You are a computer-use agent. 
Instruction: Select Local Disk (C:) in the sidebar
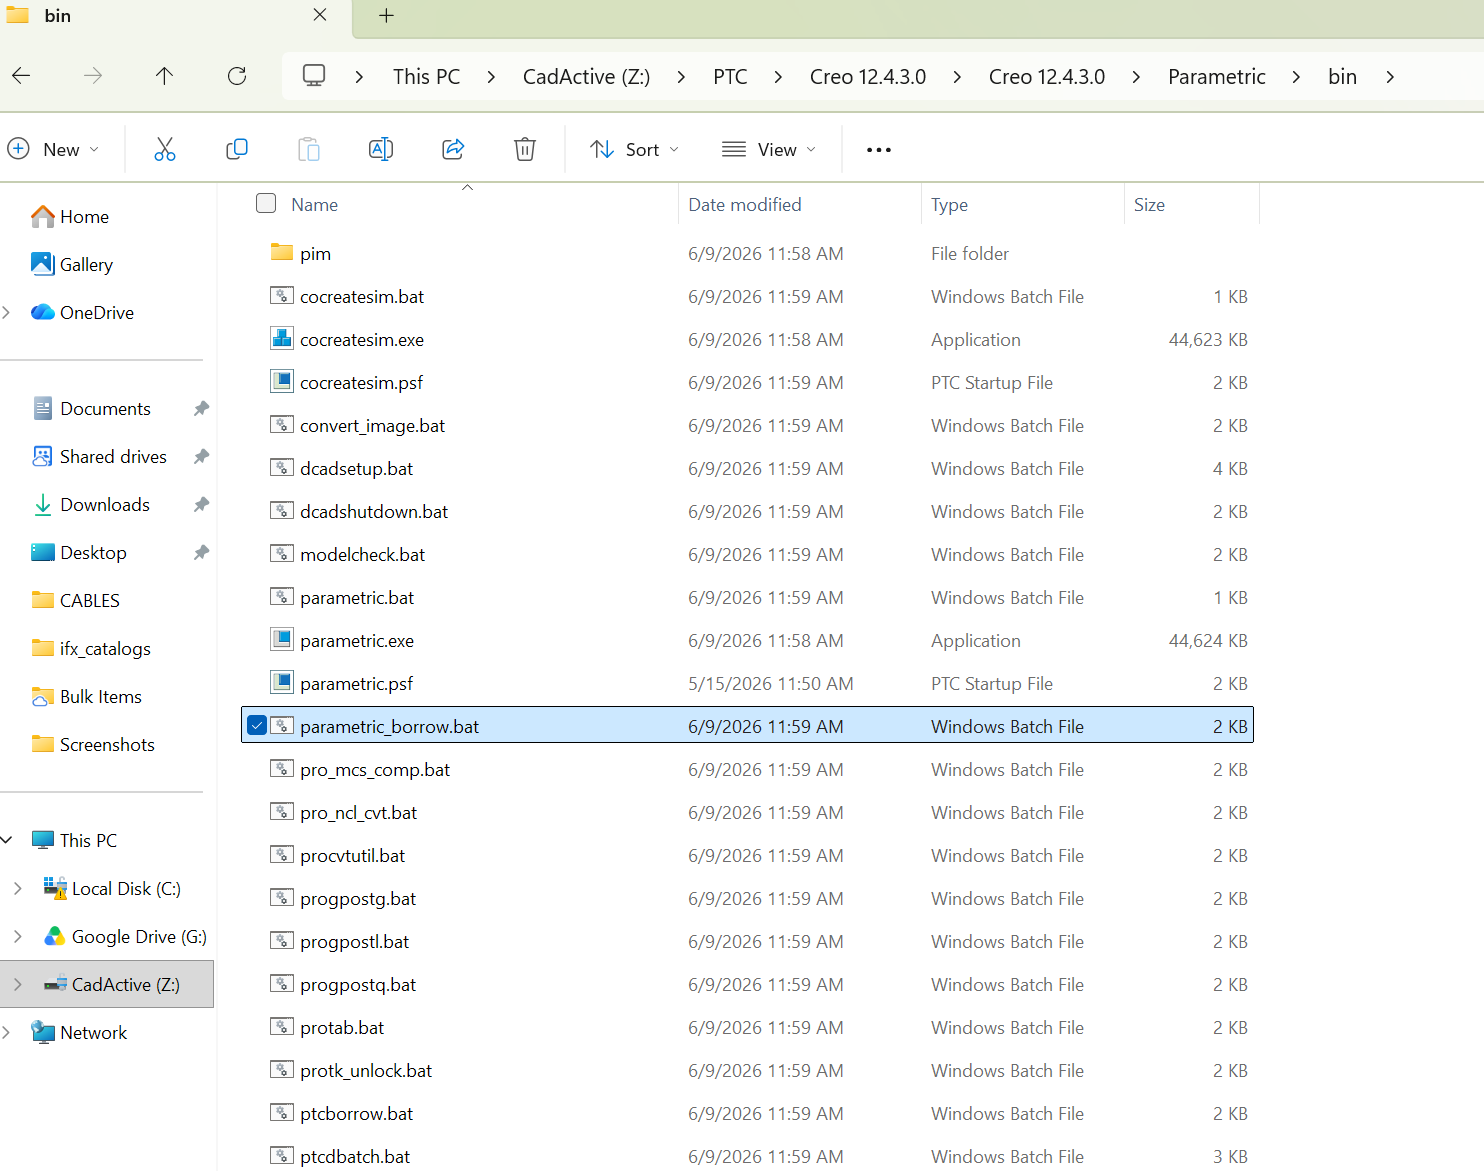click(112, 888)
